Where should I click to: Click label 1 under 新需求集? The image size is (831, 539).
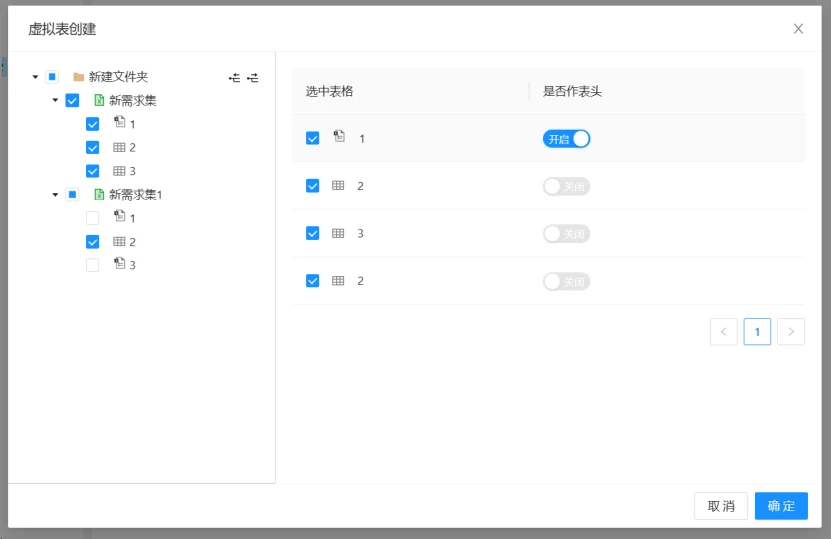point(132,125)
